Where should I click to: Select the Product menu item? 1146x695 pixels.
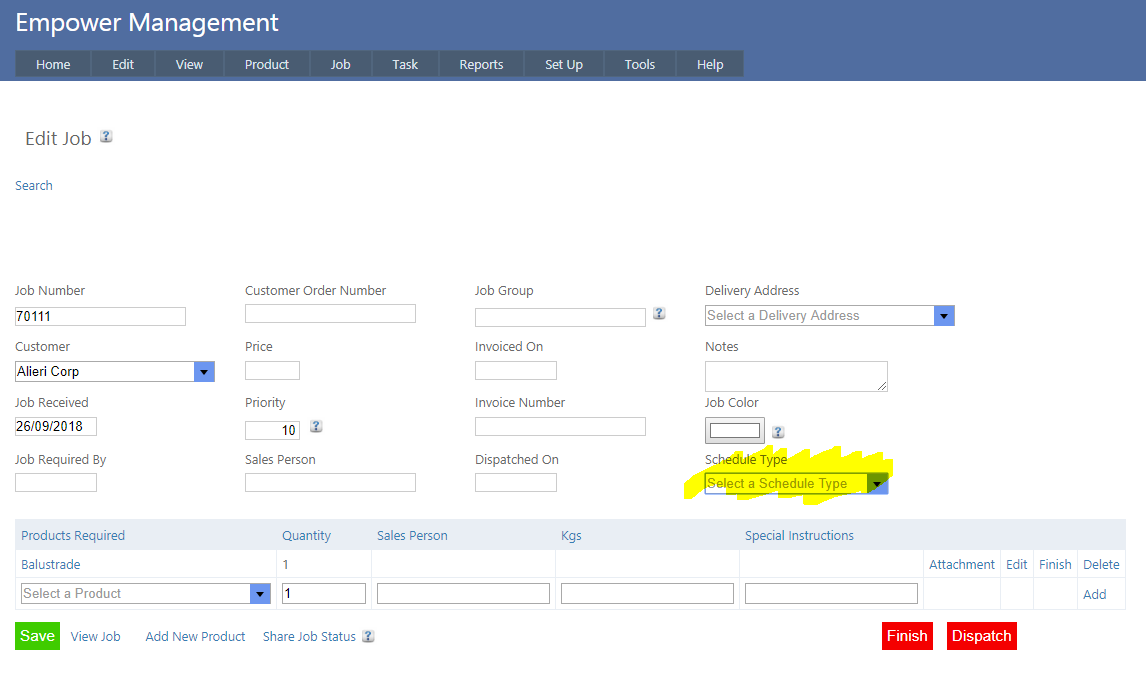(267, 64)
